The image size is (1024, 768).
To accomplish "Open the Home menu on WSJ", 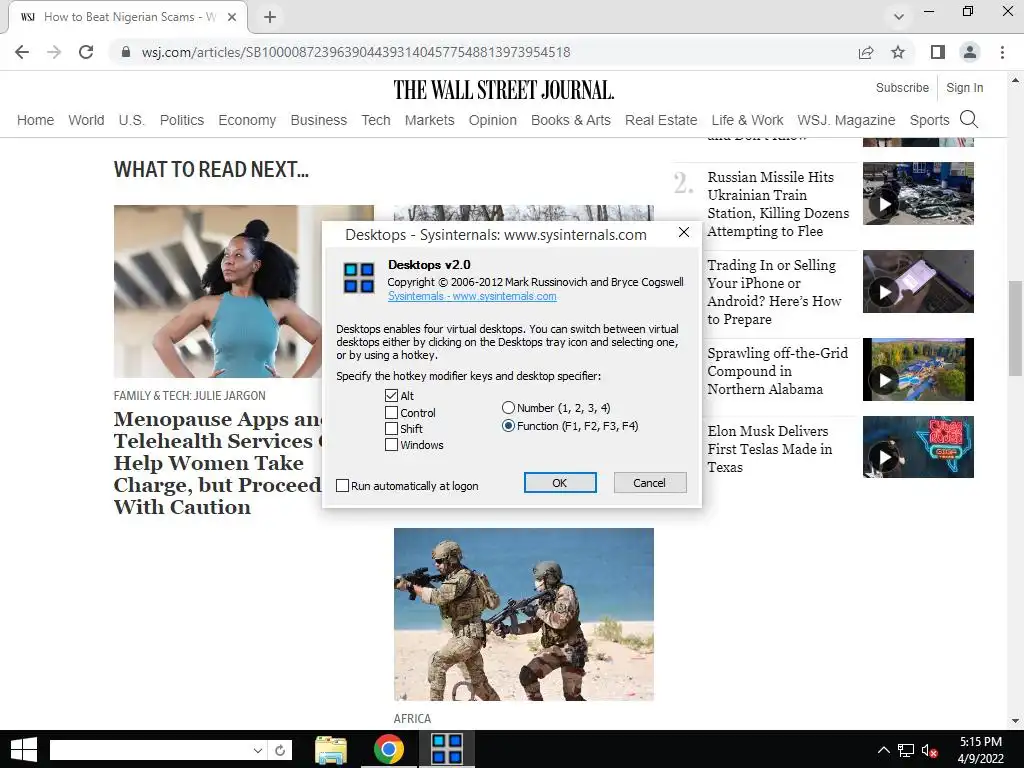I will tap(35, 120).
